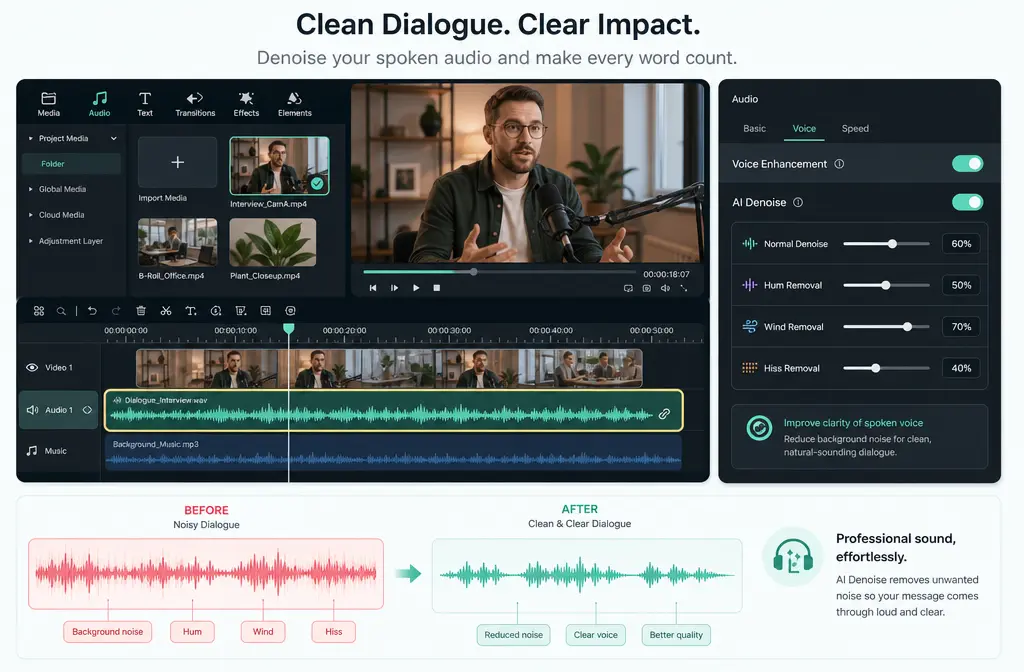The height and width of the screenshot is (672, 1024).
Task: Delete the selected clip with trash icon
Action: (141, 311)
